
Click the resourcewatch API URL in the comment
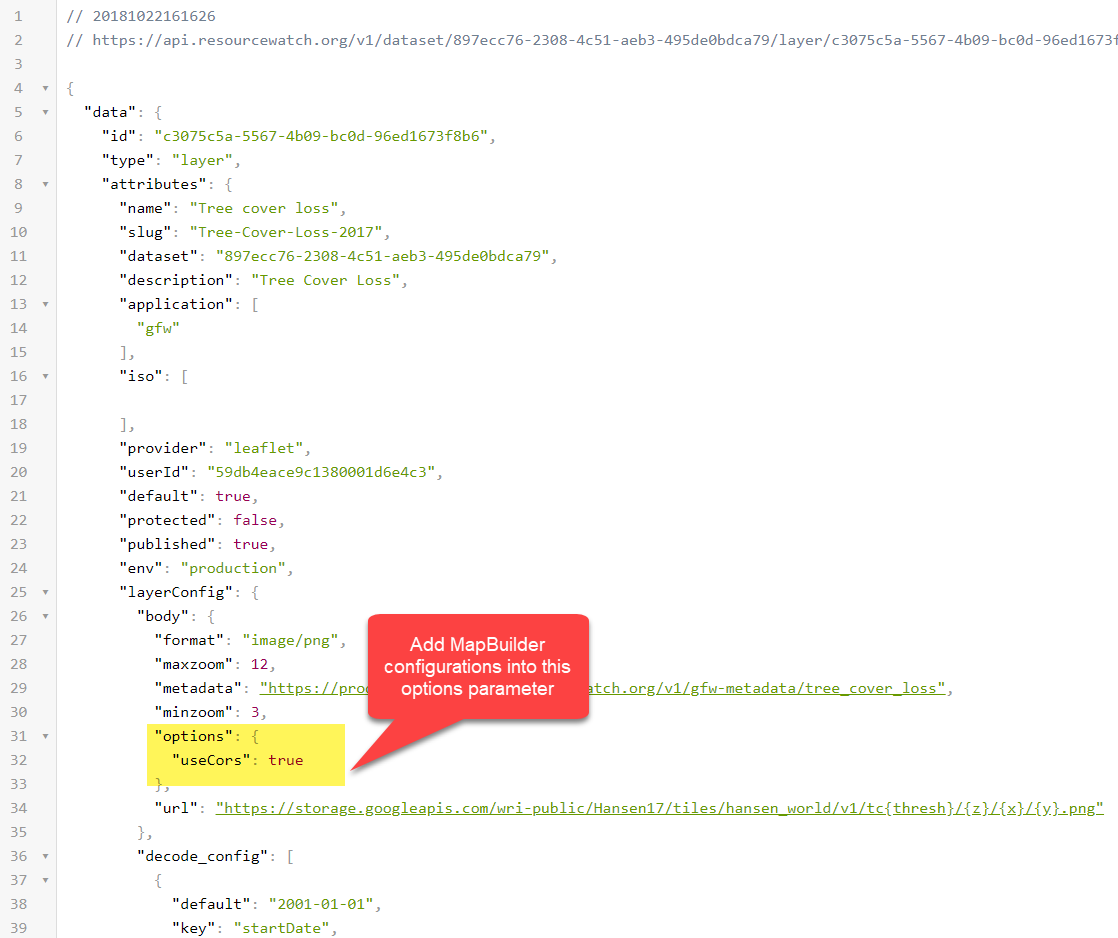(x=600, y=40)
